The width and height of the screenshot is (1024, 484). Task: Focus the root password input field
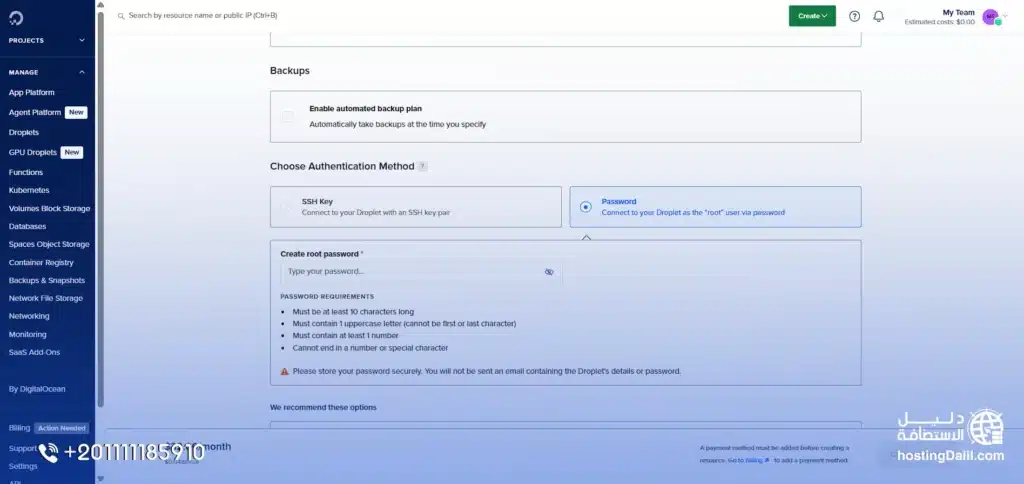pos(410,271)
